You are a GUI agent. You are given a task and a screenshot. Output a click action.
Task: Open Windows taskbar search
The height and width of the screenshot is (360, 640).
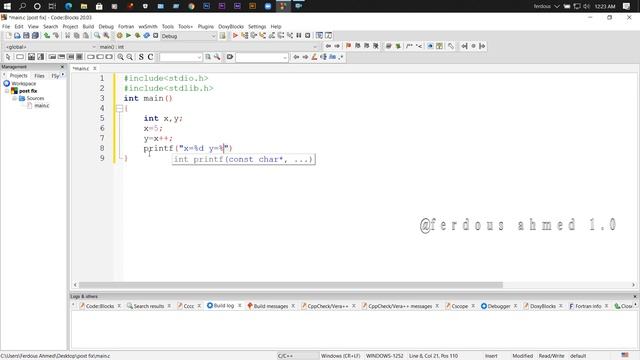point(22,6)
